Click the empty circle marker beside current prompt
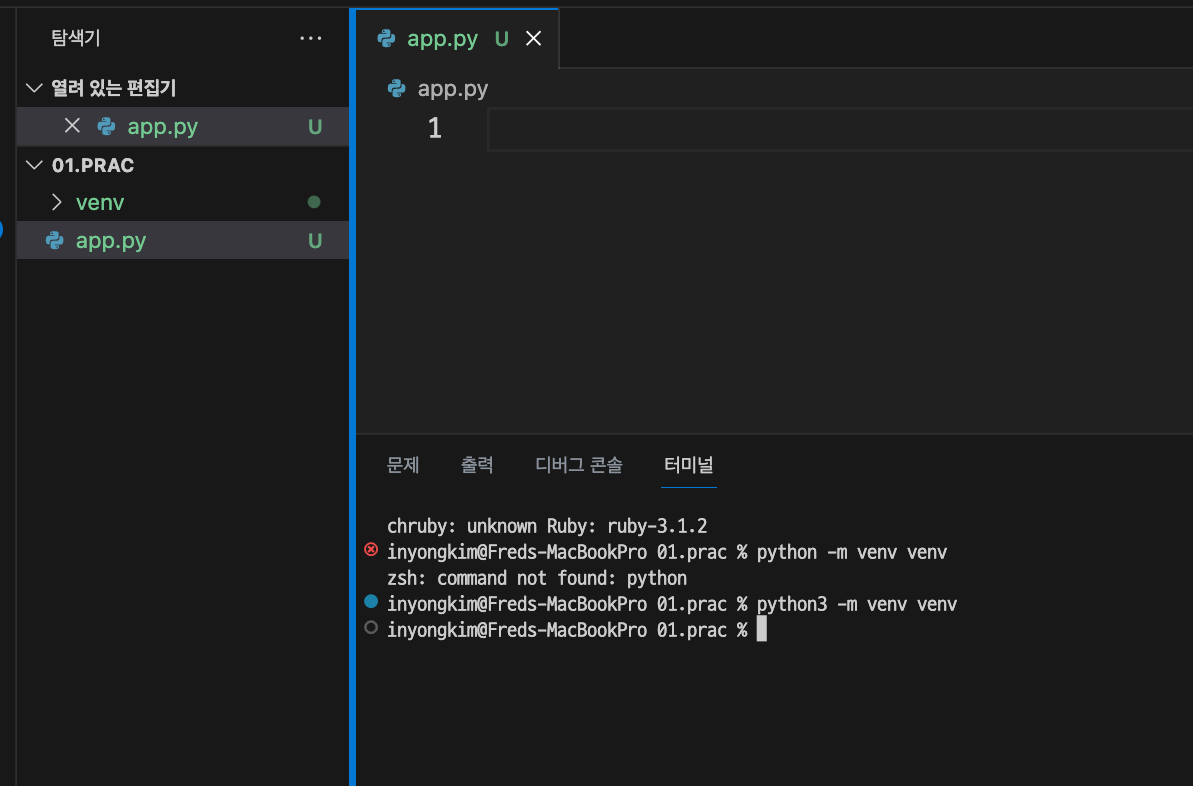The width and height of the screenshot is (1193, 786). click(371, 627)
